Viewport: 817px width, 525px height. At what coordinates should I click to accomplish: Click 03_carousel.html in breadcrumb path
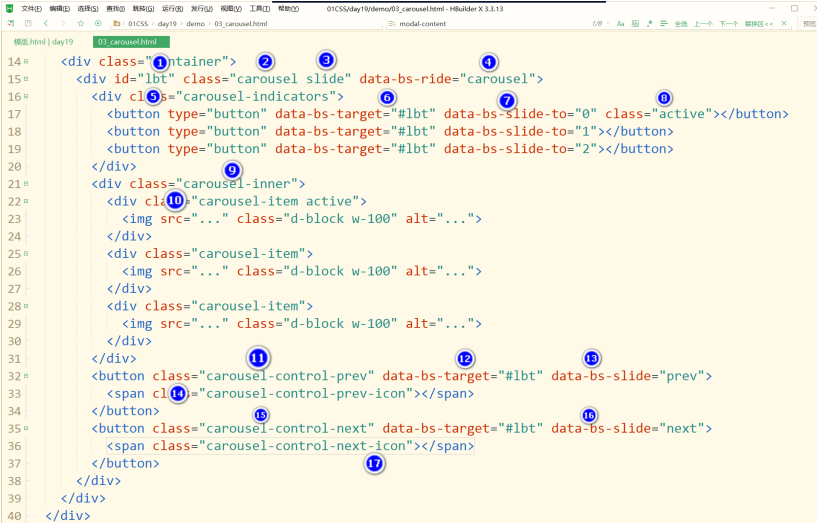click(241, 24)
